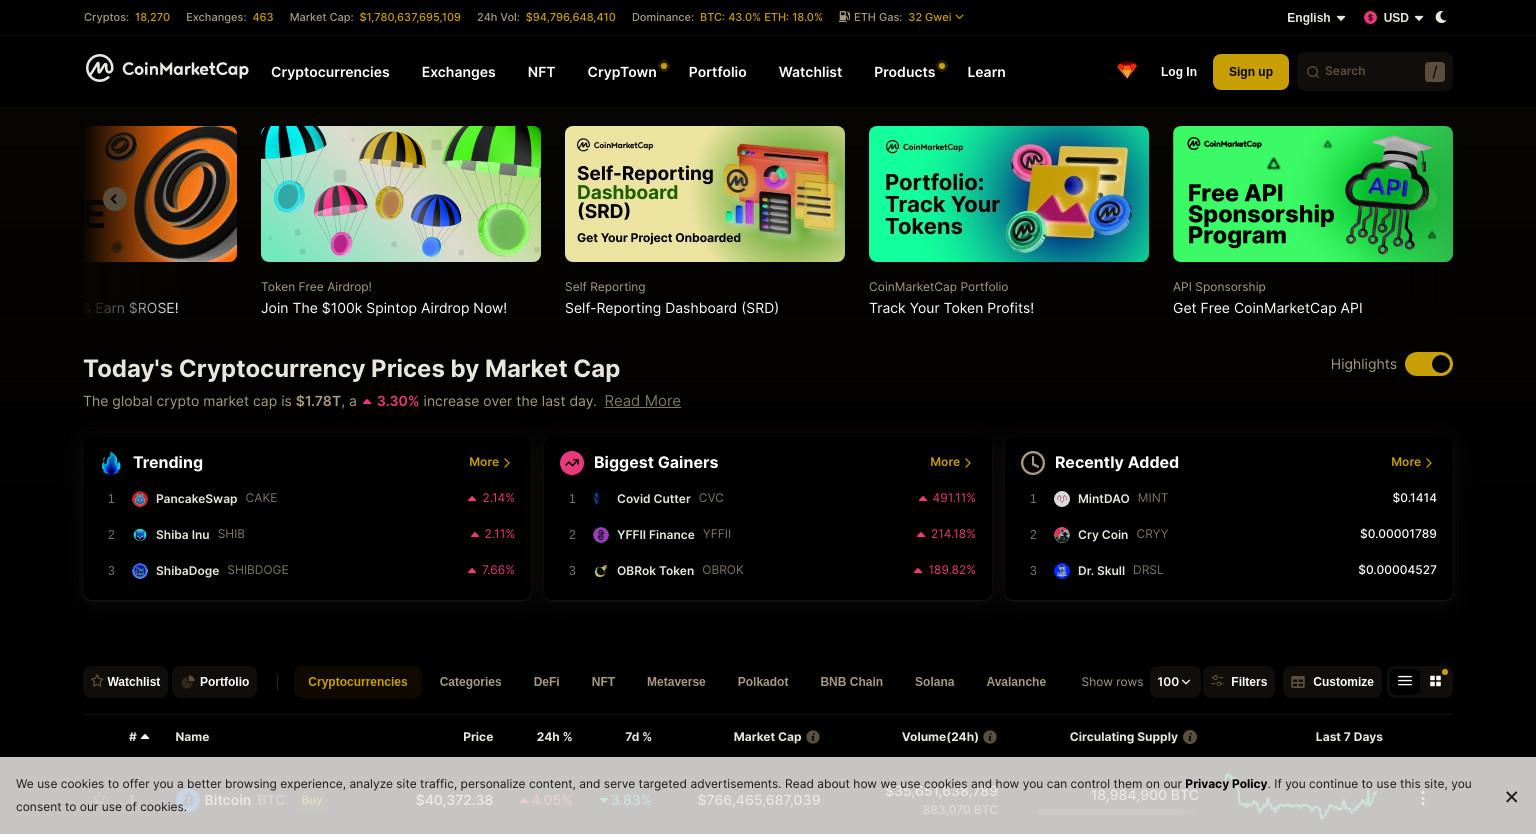Sort by Price column header

click(x=478, y=737)
